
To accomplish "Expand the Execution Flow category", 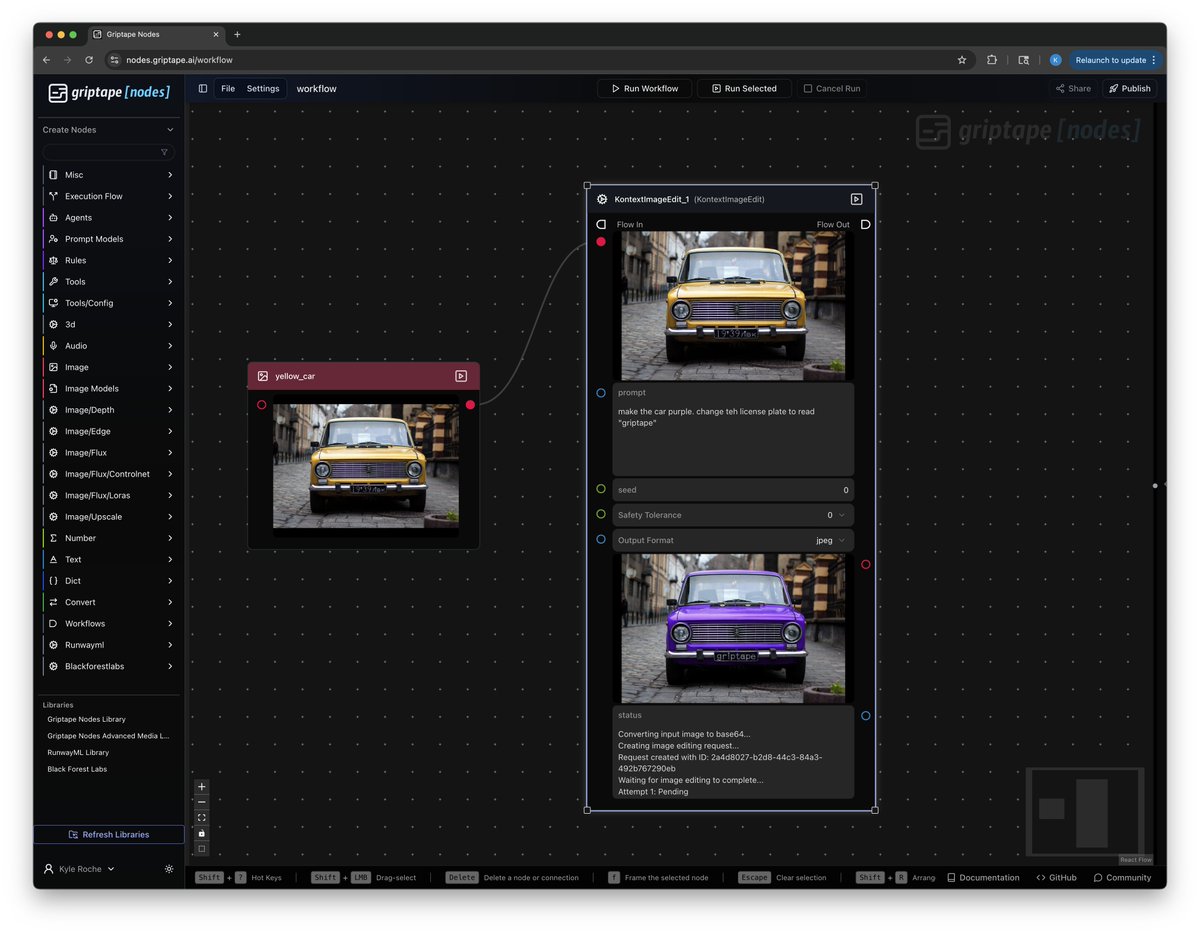I will [110, 196].
